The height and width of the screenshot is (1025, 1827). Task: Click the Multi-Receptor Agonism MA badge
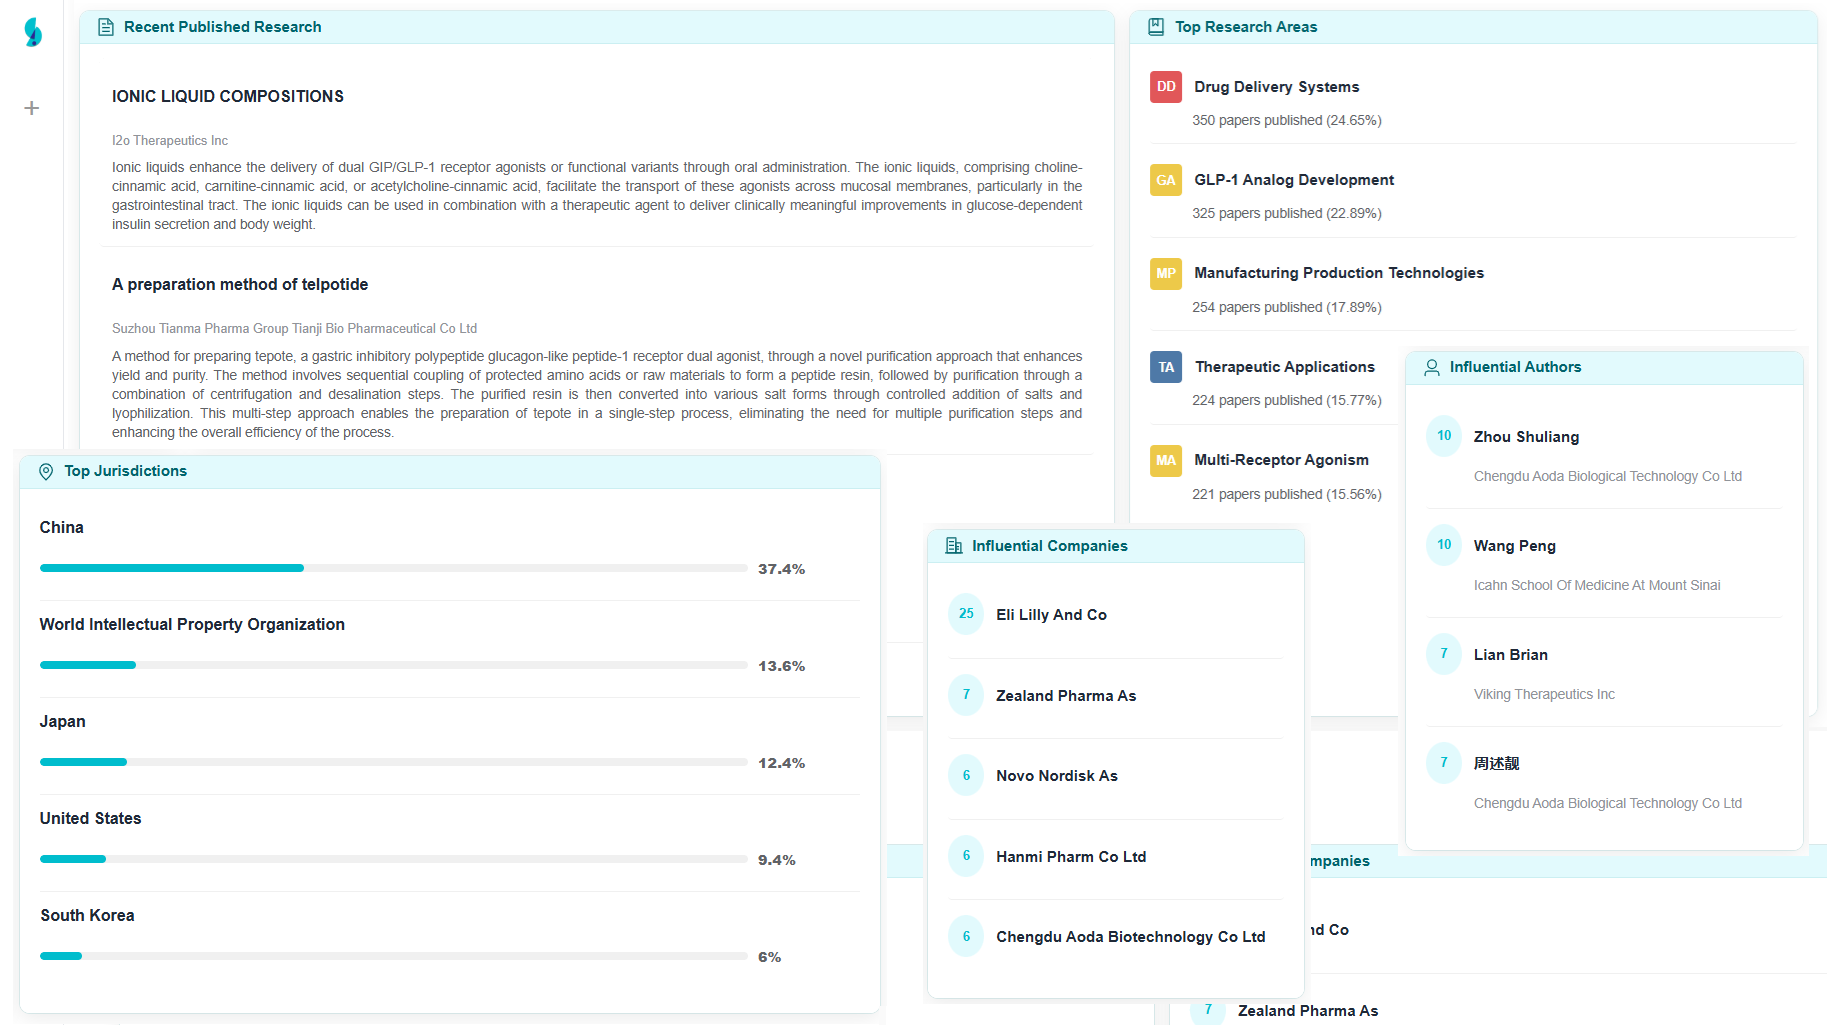(x=1166, y=460)
